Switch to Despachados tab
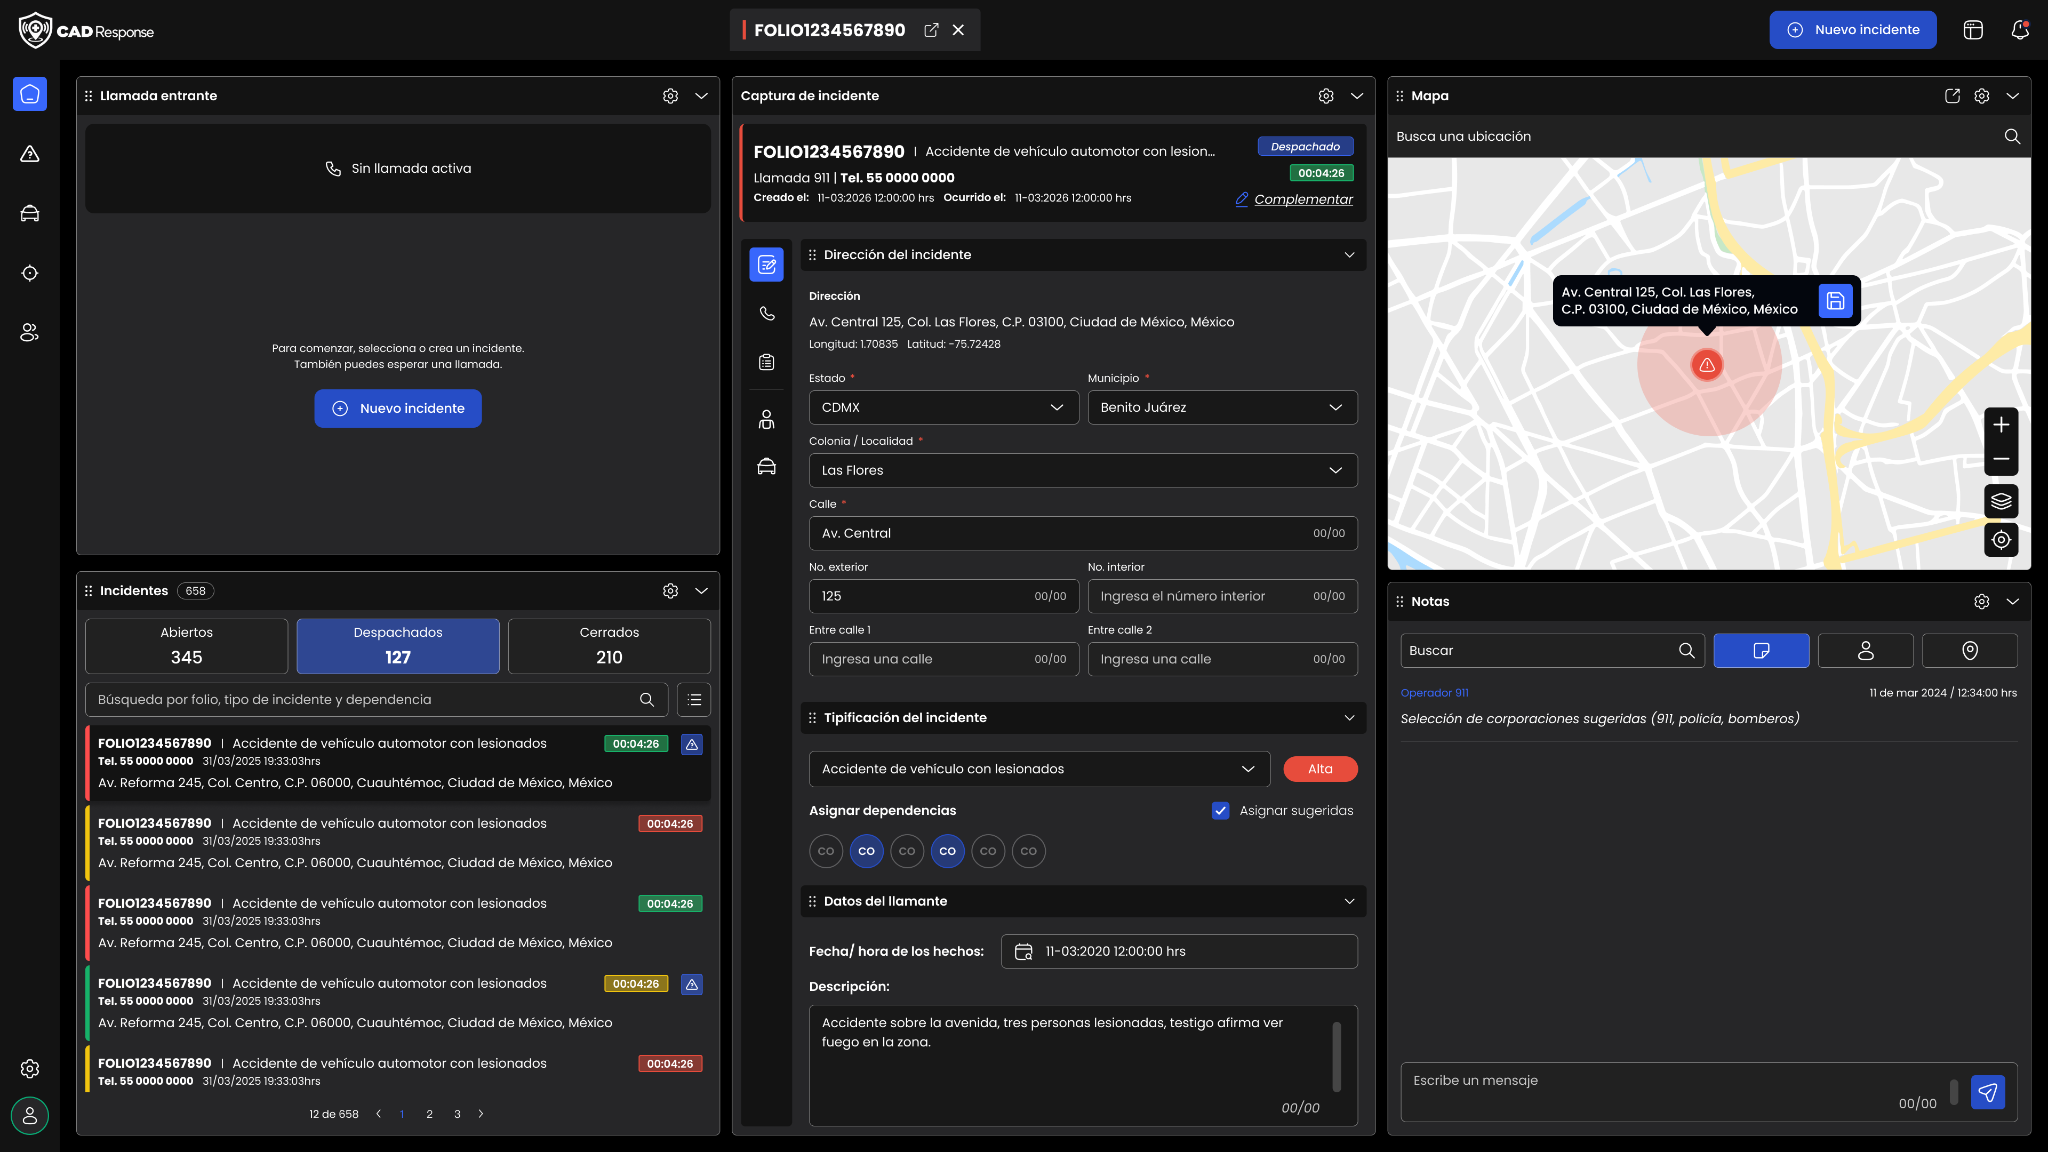 pyautogui.click(x=398, y=646)
